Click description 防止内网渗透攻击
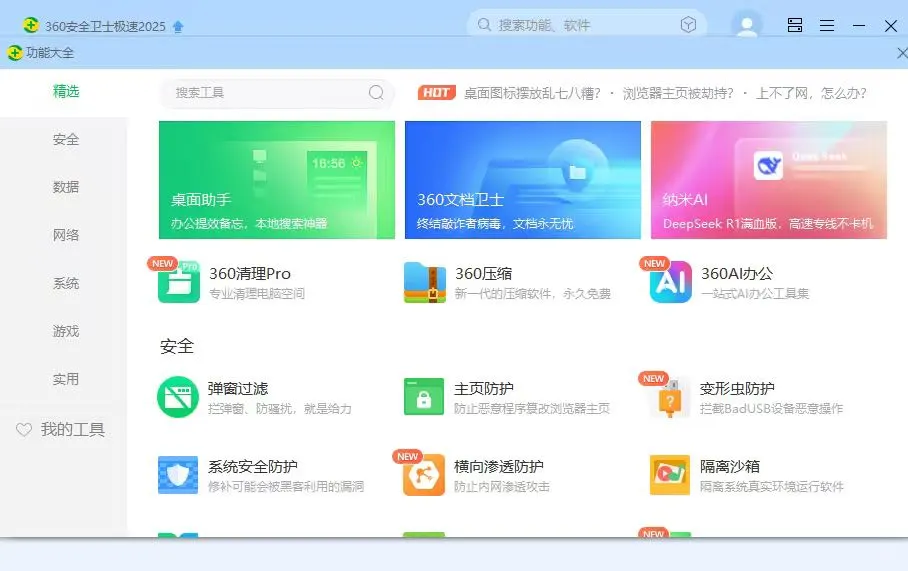This screenshot has height=571, width=908. click(502, 486)
